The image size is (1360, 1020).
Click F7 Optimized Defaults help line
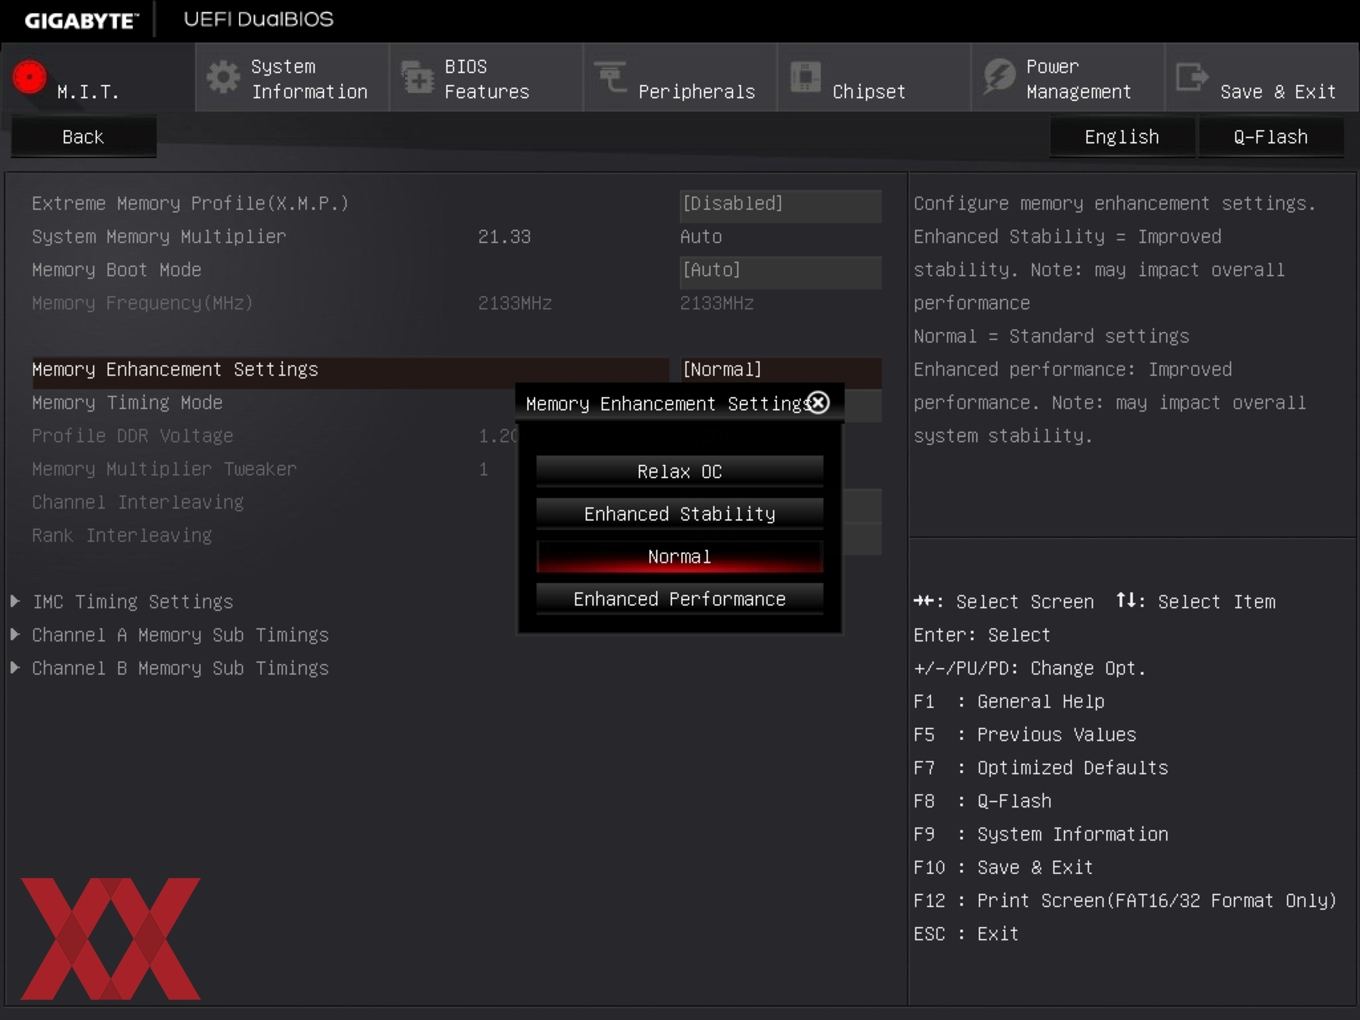click(1040, 768)
